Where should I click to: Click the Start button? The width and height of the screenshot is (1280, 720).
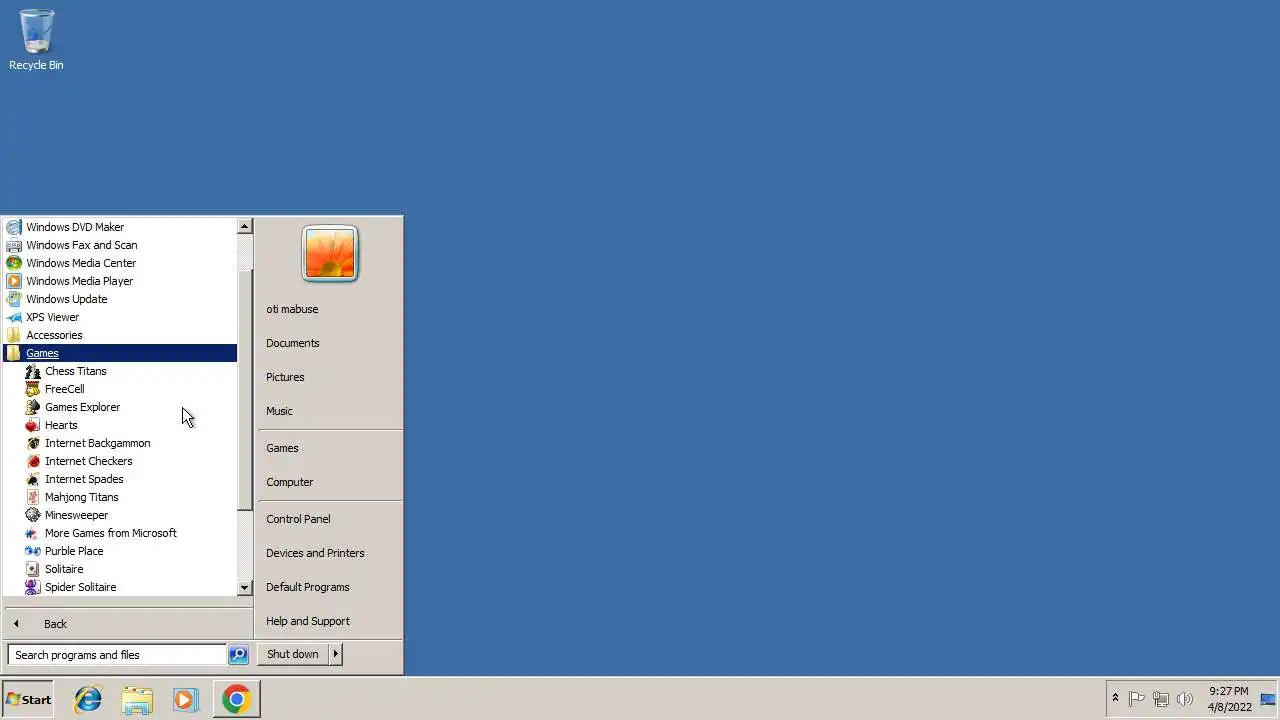28,699
